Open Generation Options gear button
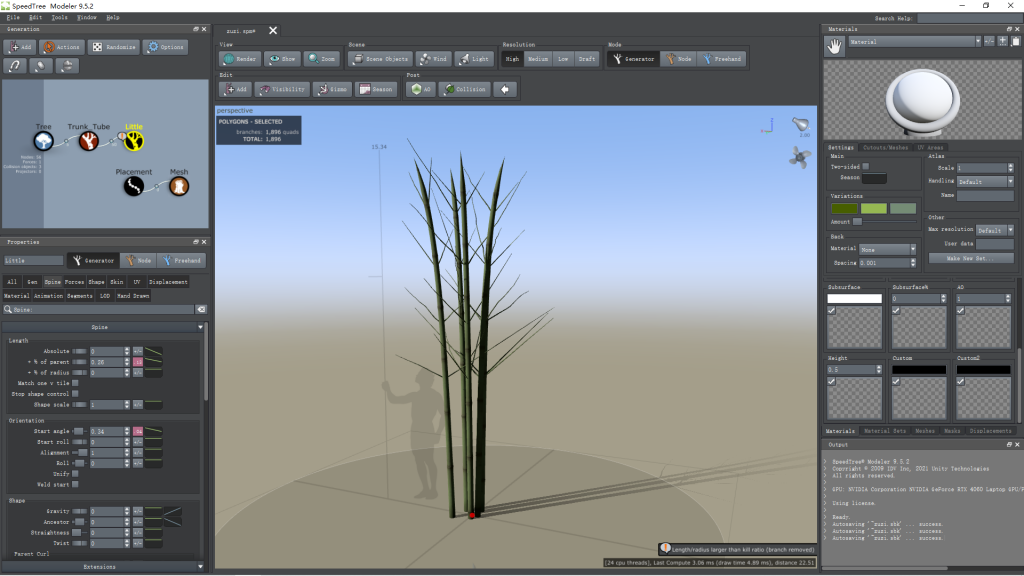This screenshot has width=1024, height=576. [166, 47]
